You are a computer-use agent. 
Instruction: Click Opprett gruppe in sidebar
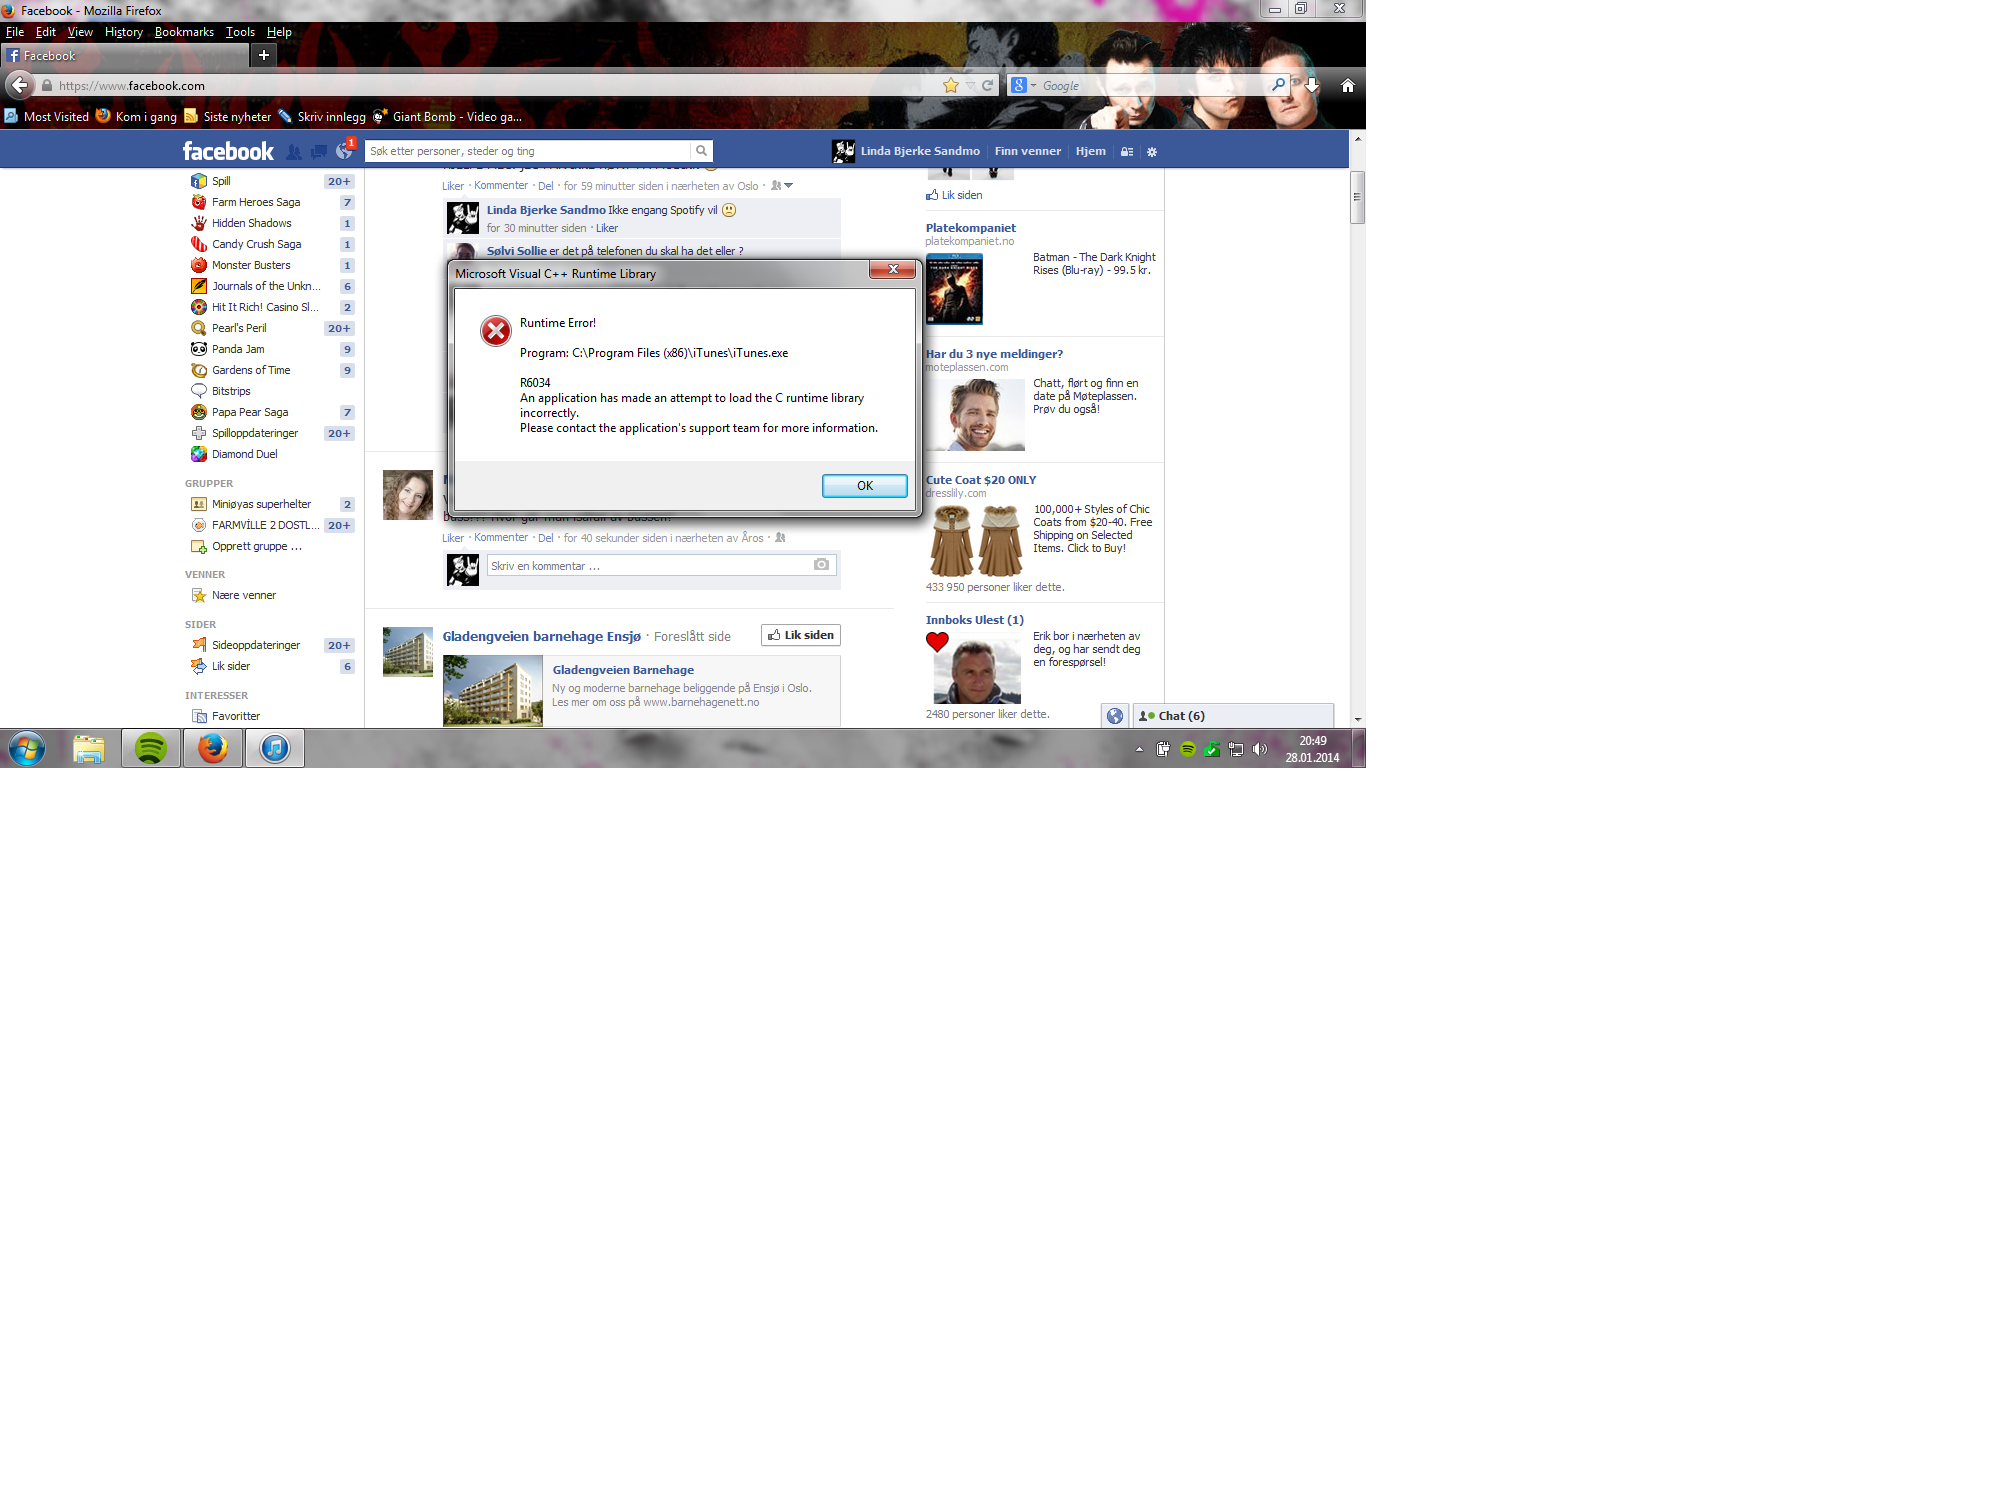tap(256, 546)
